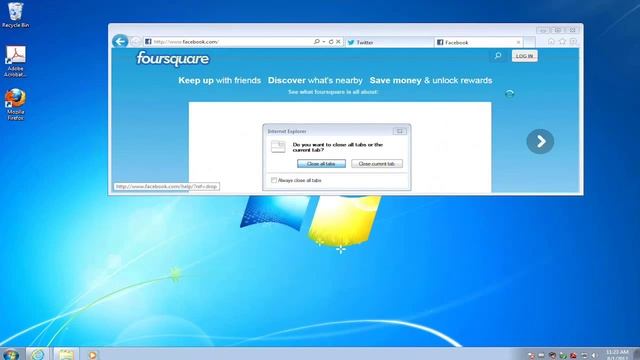Click the browser Back arrow button
Image resolution: width=640 pixels, height=360 pixels.
pyautogui.click(x=120, y=41)
